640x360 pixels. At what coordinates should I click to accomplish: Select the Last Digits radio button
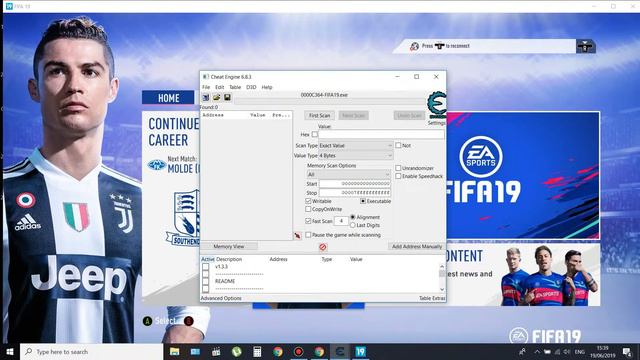coord(353,225)
